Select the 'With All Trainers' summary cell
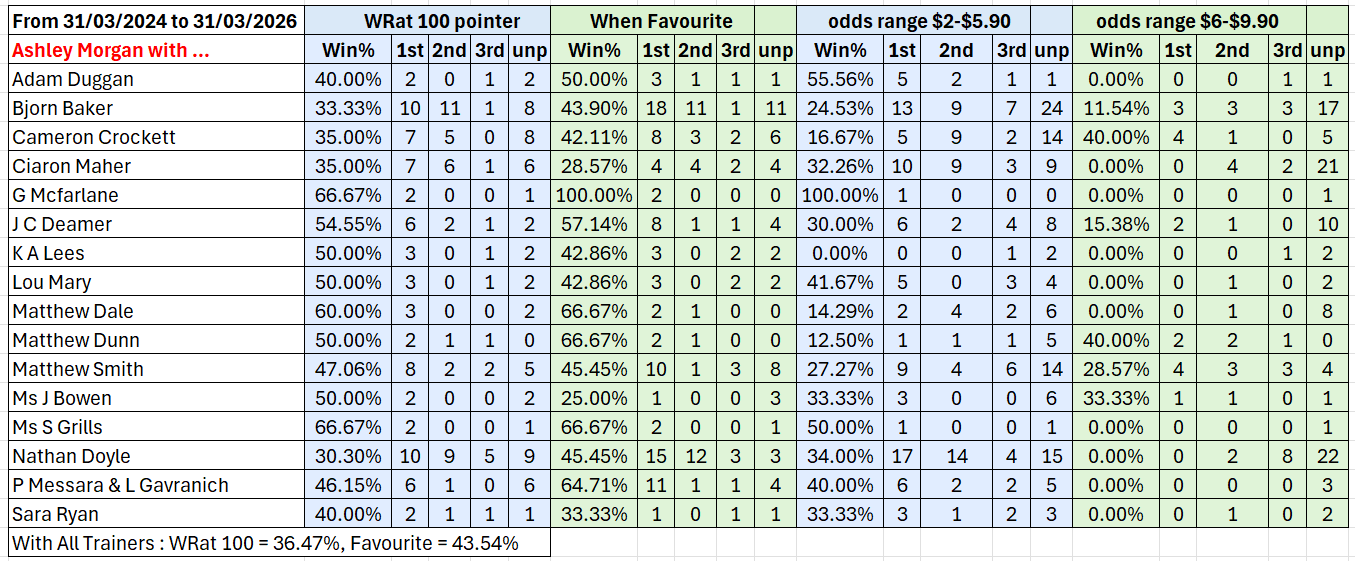 265,543
